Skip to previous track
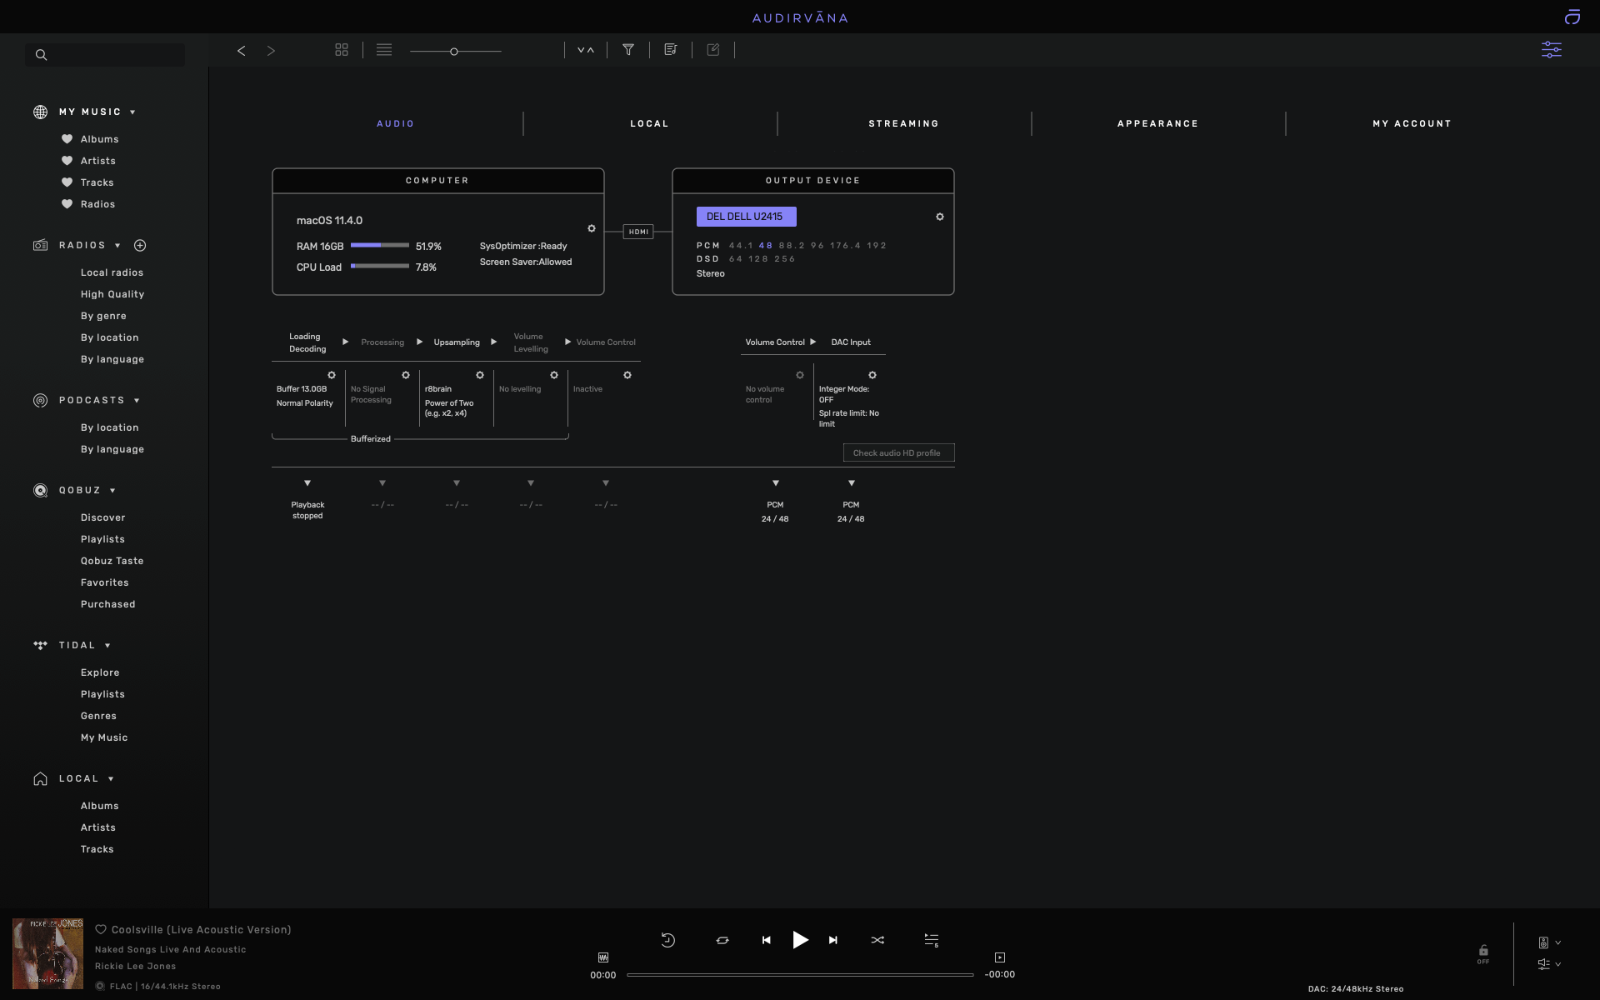1600x1000 pixels. [x=766, y=940]
